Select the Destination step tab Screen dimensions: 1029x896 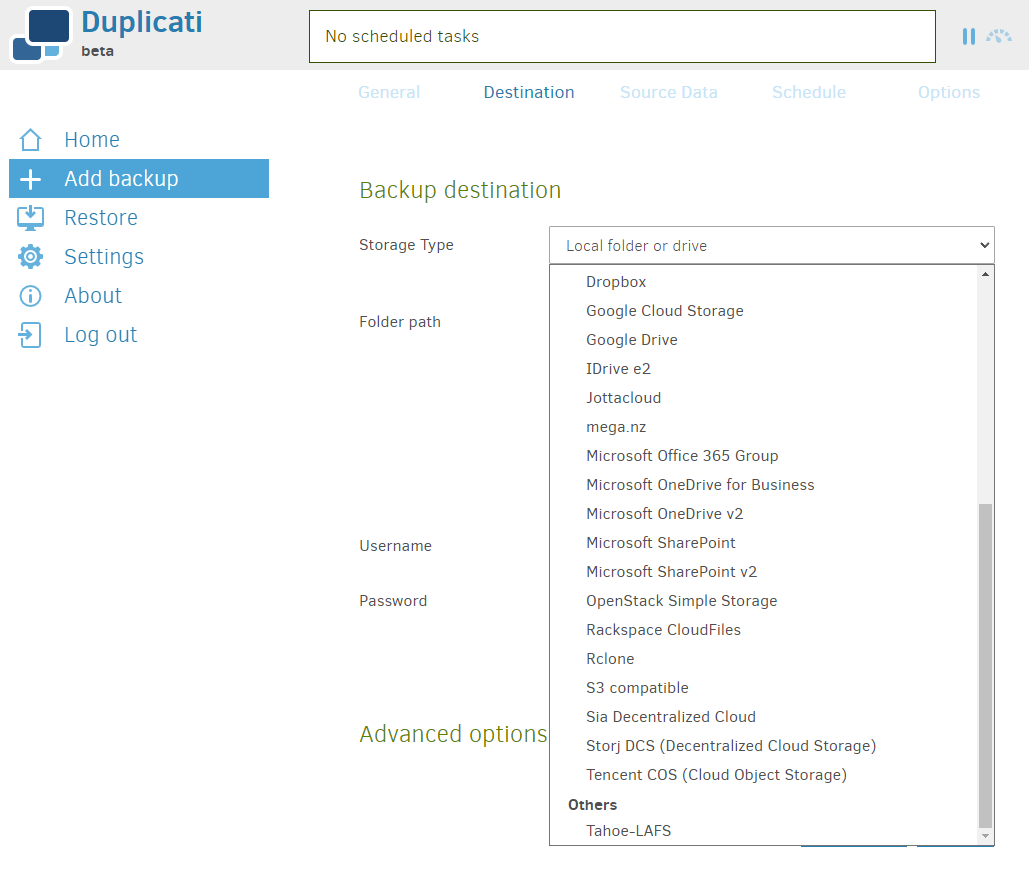[x=529, y=93]
